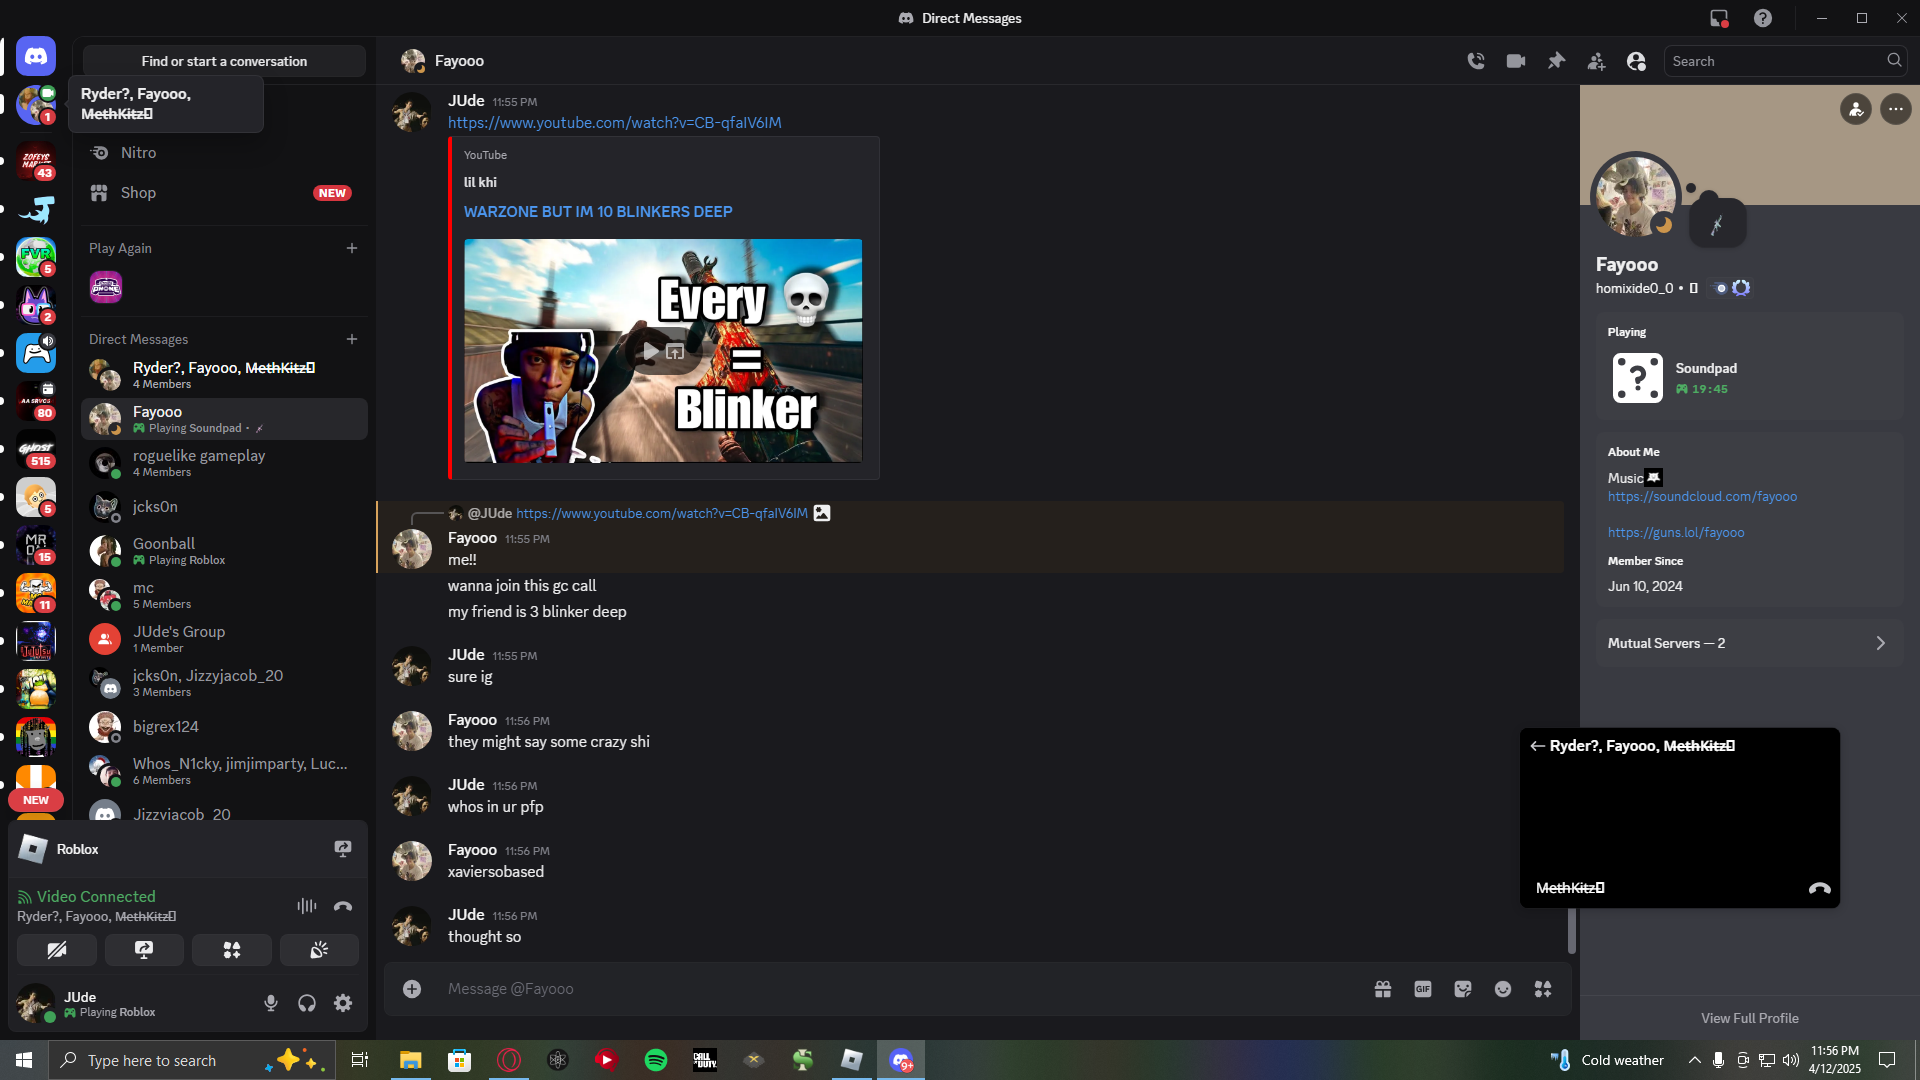Image resolution: width=1920 pixels, height=1080 pixels.
Task: Open friend options on Fayooo's profile
Action: click(x=1856, y=109)
